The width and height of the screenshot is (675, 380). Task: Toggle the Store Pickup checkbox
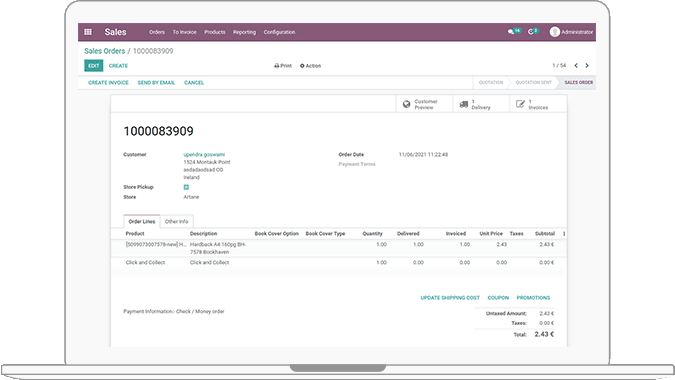point(186,187)
